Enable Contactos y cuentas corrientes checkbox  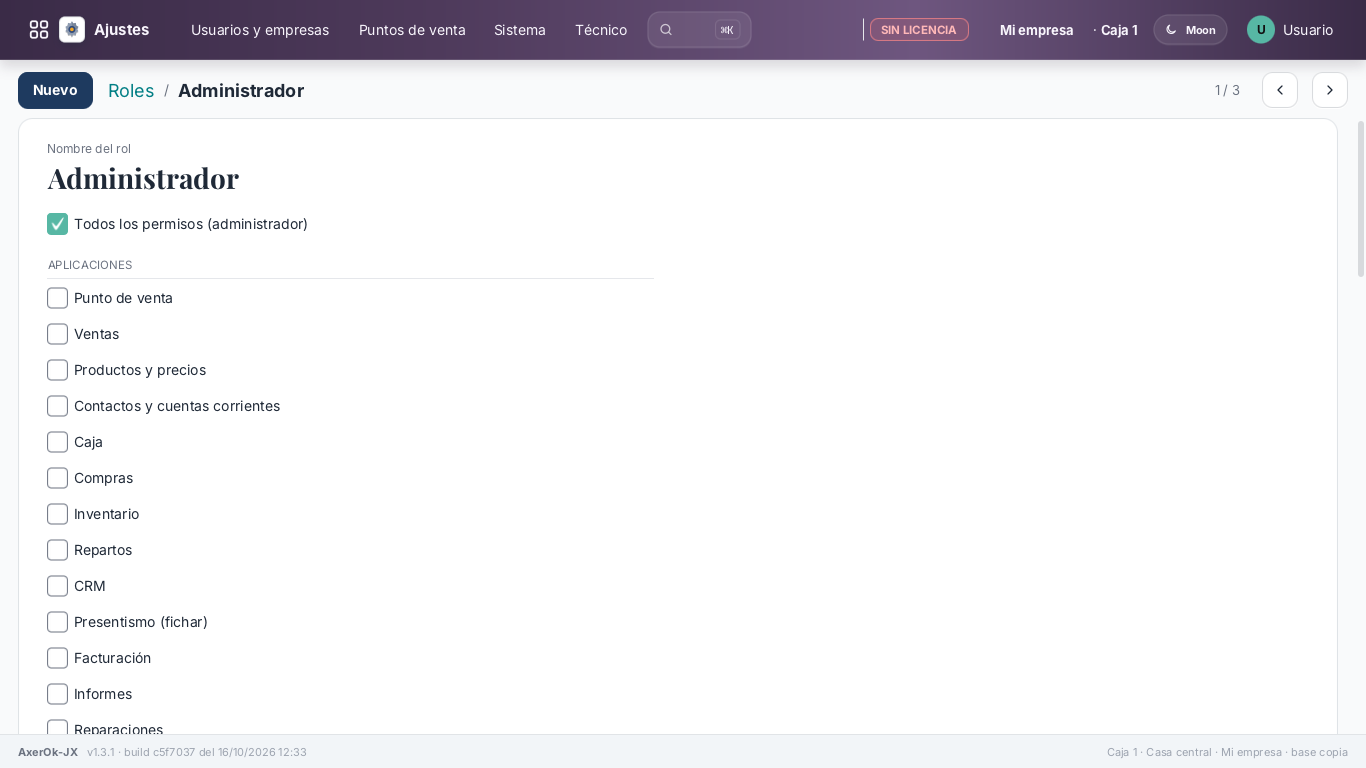tap(58, 406)
